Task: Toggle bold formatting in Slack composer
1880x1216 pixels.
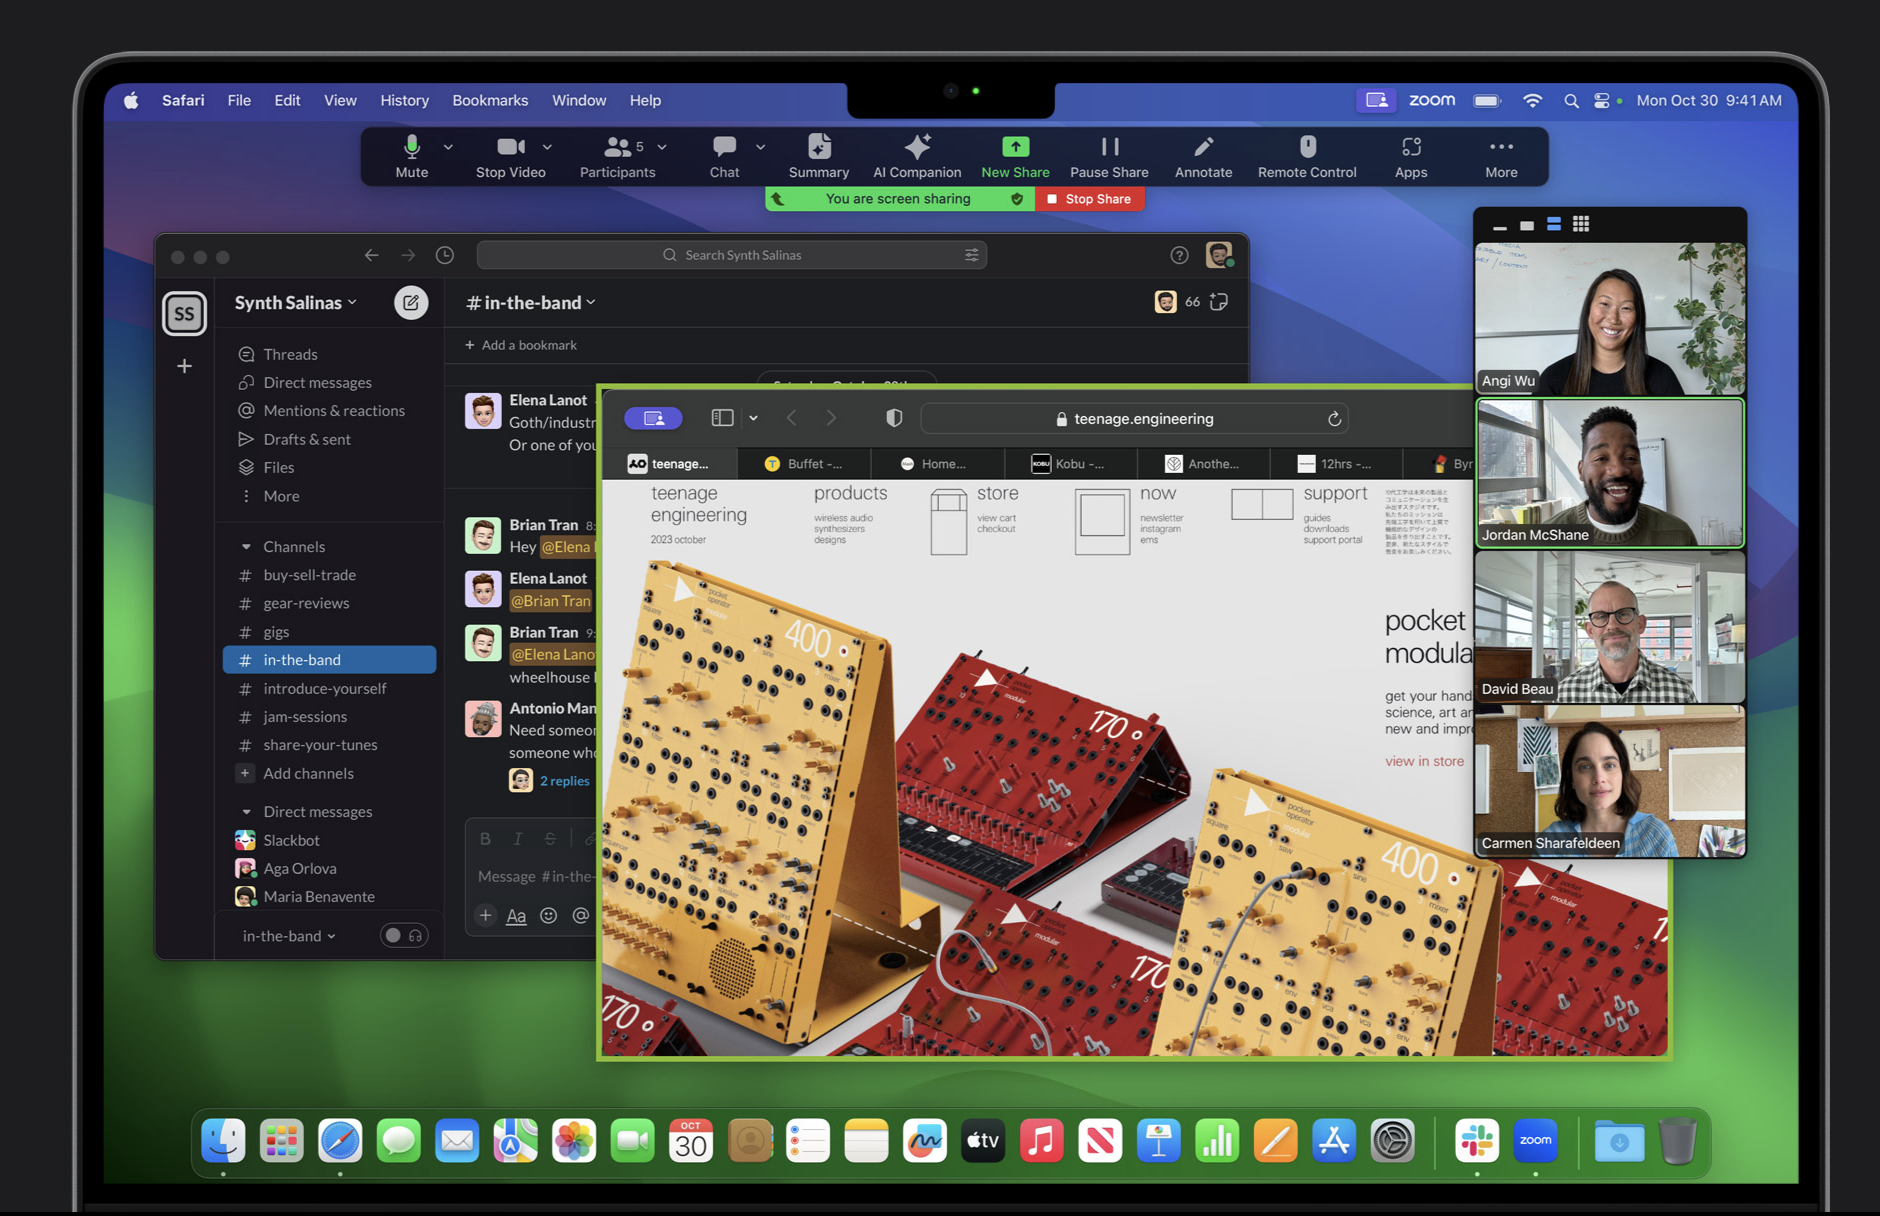Action: 485,839
